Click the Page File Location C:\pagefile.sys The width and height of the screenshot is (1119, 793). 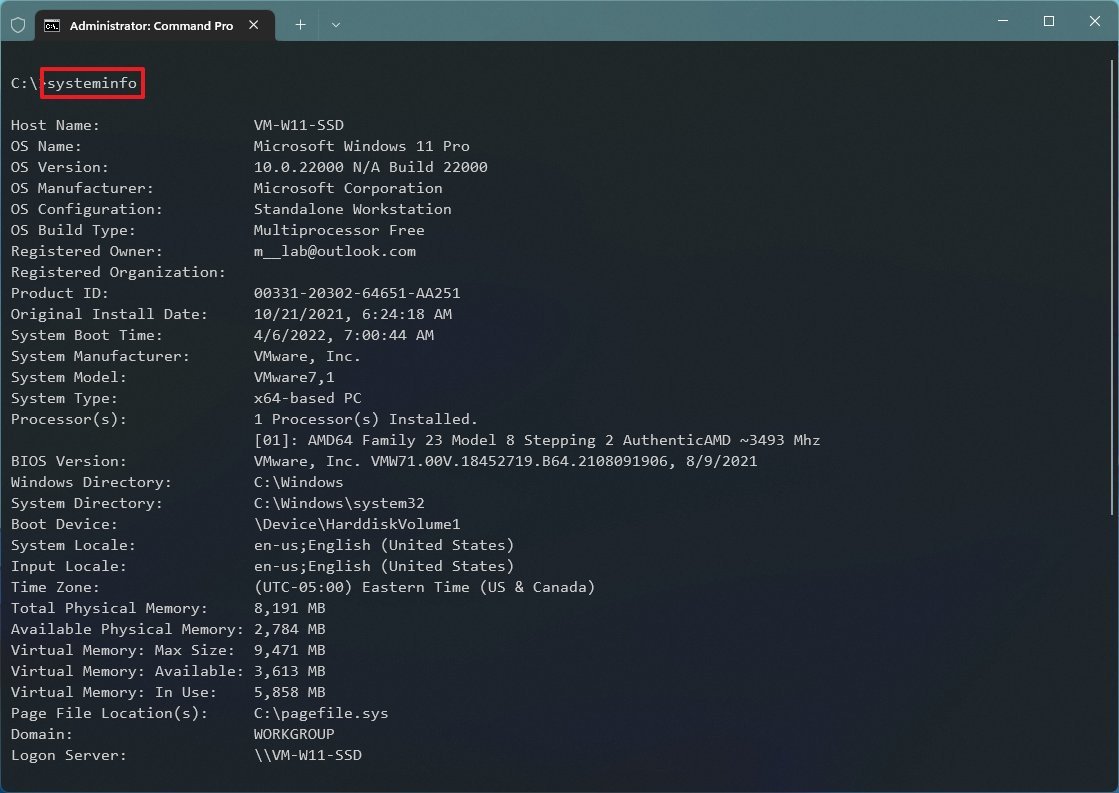click(322, 713)
